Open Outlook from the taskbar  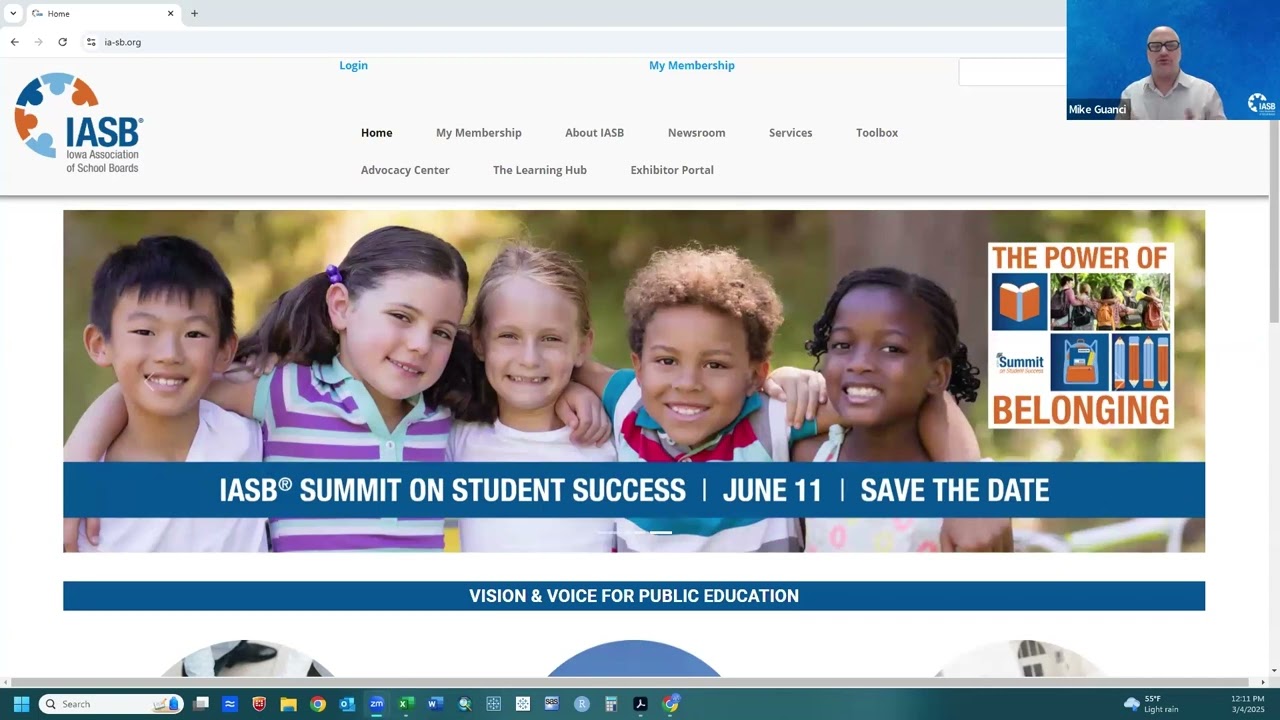(347, 704)
